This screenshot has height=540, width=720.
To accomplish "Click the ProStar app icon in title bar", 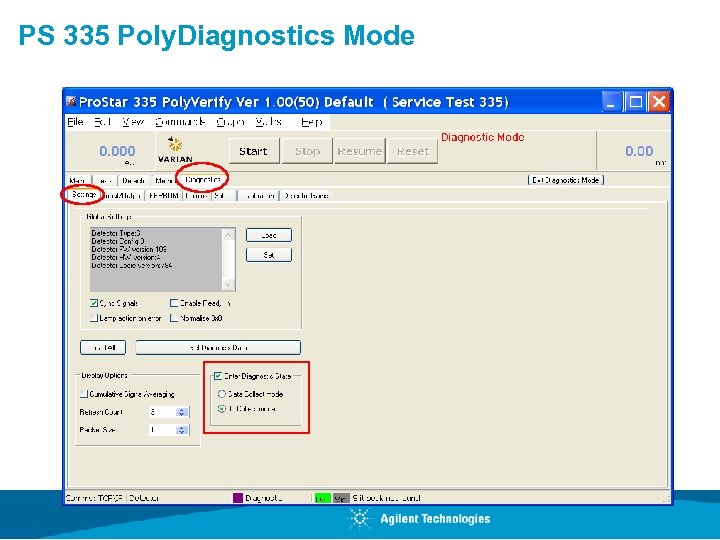I will (x=71, y=101).
